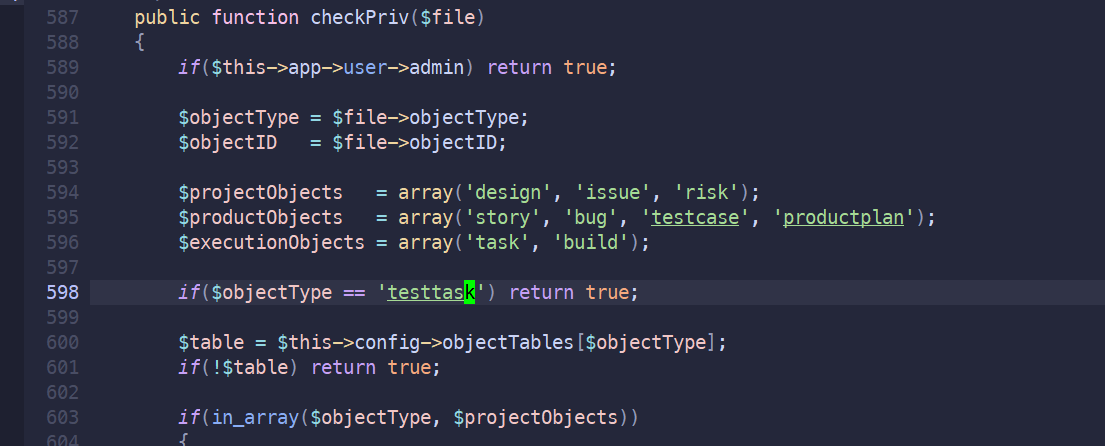The height and width of the screenshot is (446, 1105).
Task: Select line number 603 in the gutter
Action: [63, 416]
